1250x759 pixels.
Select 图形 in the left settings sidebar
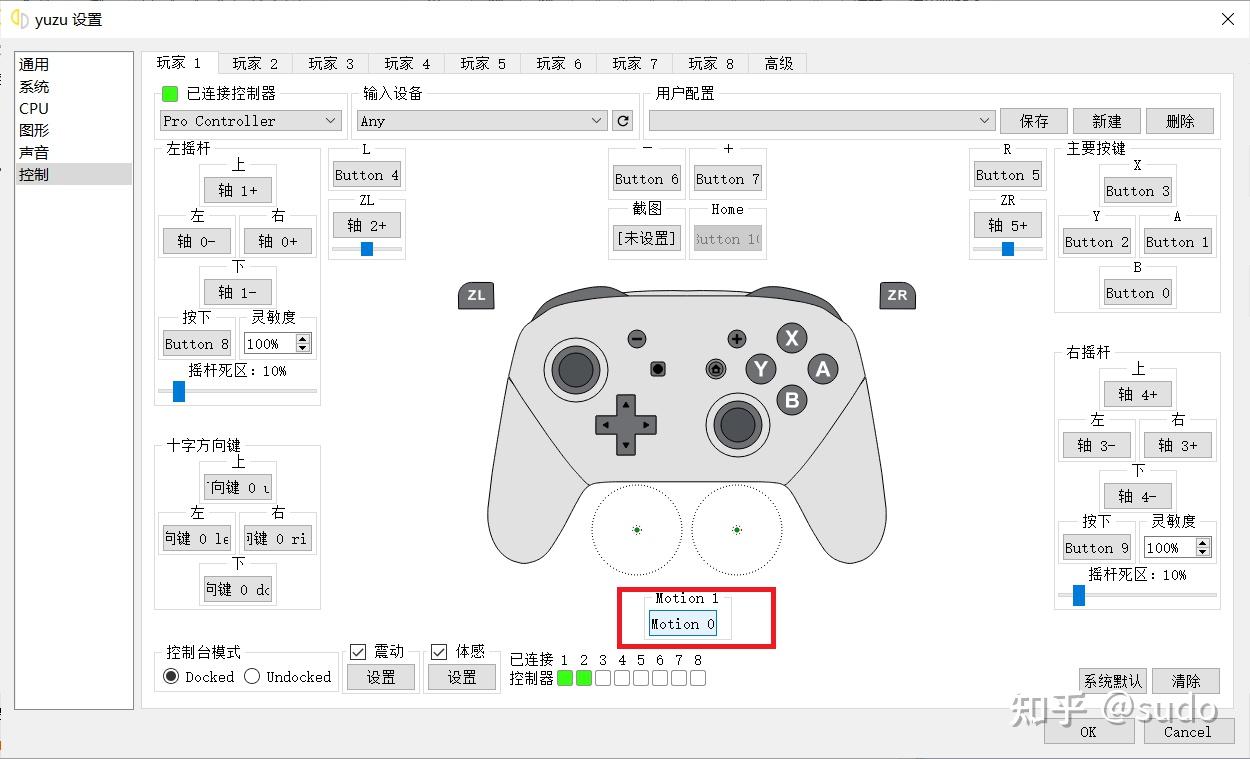pos(35,130)
